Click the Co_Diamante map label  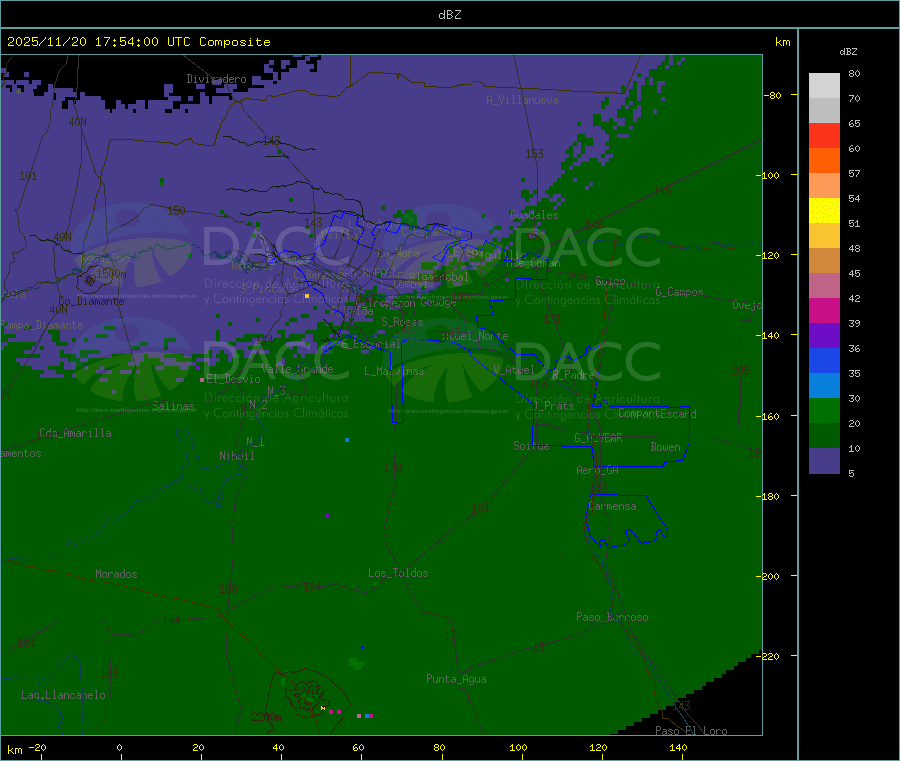[91, 301]
